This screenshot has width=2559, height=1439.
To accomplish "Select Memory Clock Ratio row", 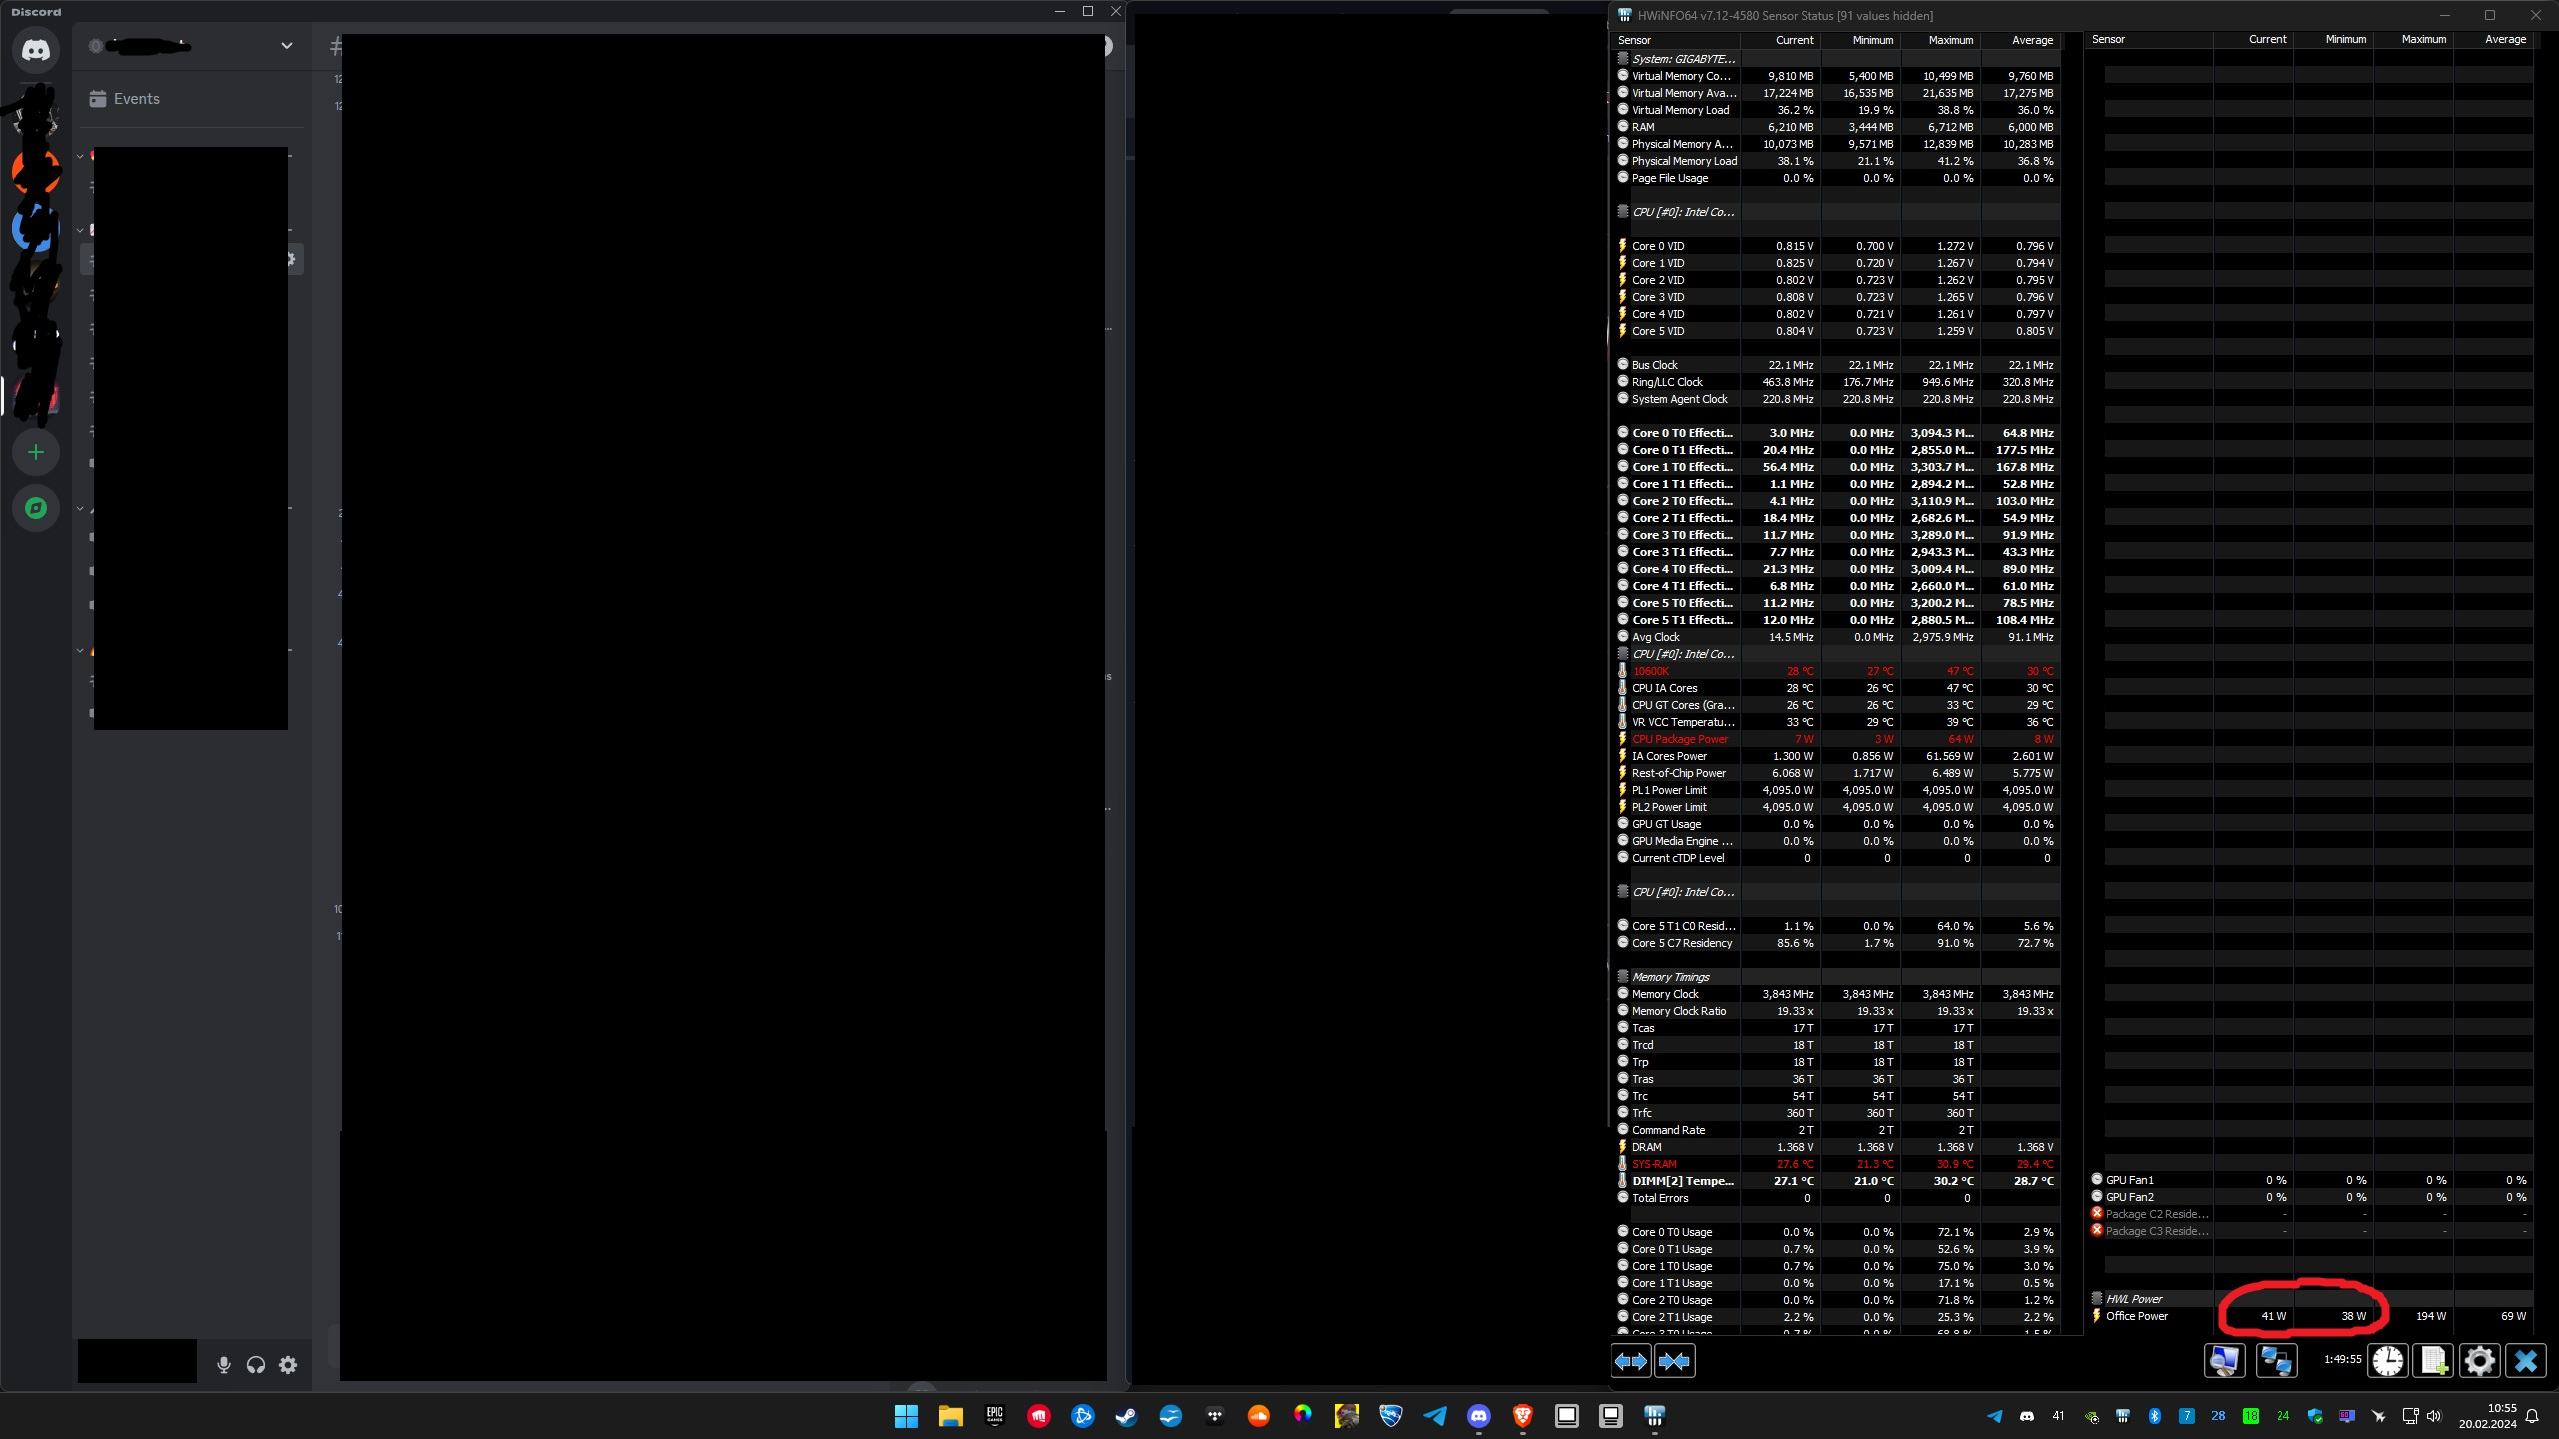I will [x=1836, y=1011].
